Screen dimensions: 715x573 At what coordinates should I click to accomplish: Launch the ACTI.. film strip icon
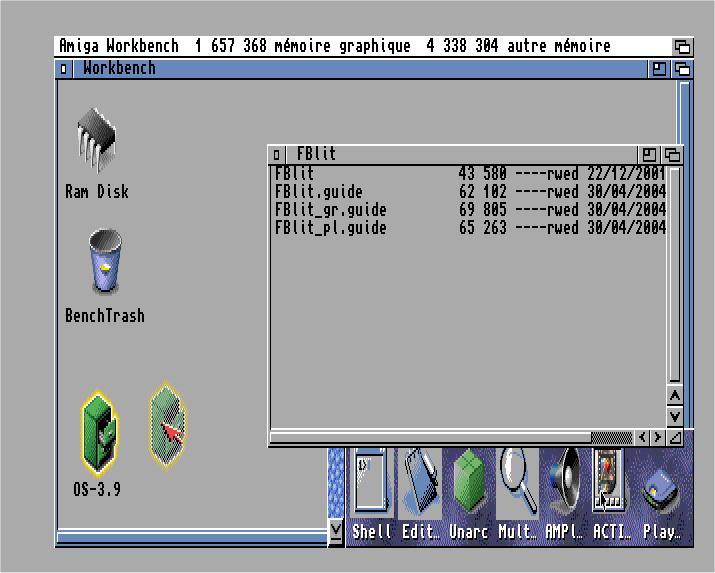[x=608, y=481]
